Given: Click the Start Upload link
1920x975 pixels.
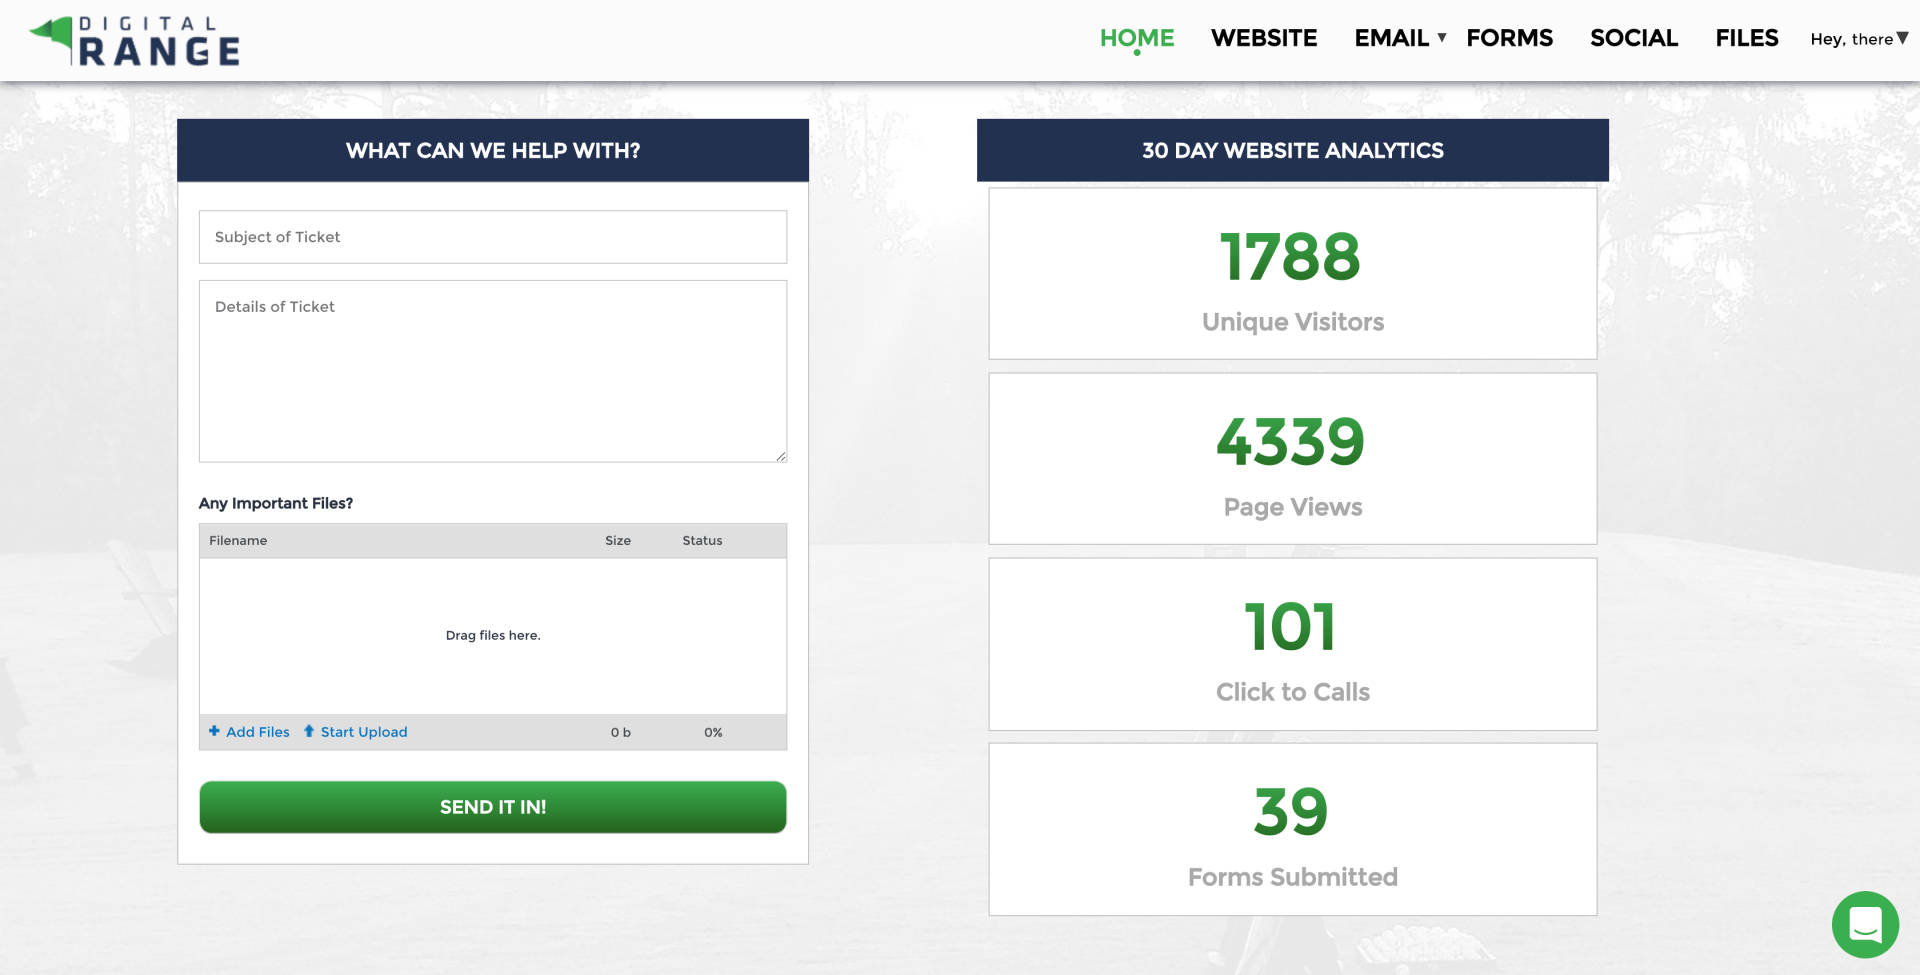Looking at the screenshot, I should pos(363,731).
